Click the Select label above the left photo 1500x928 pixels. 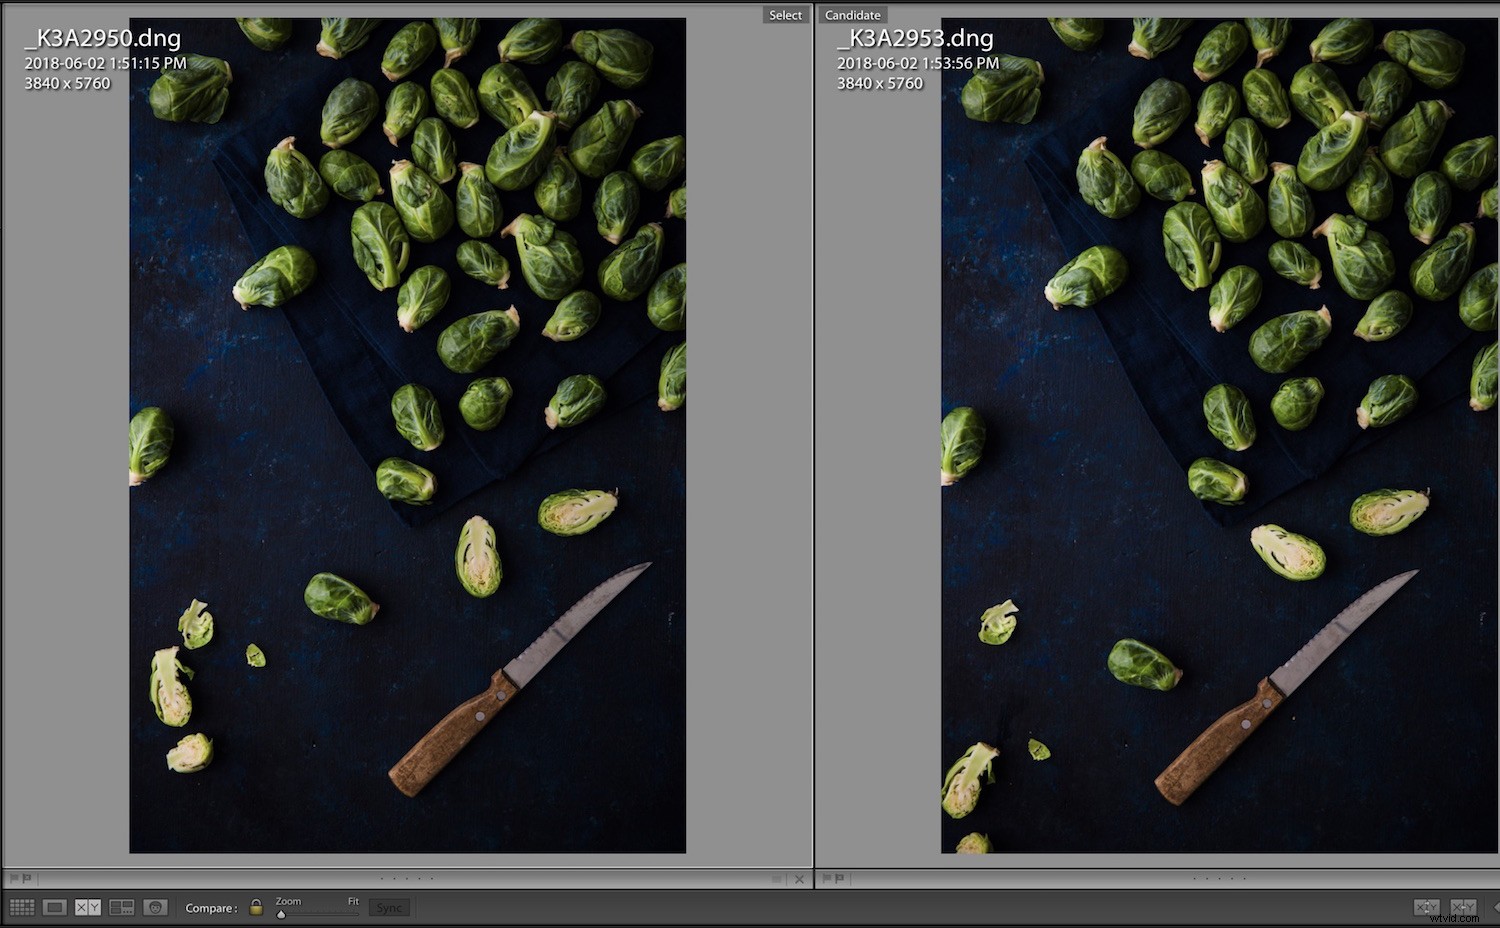coord(785,14)
